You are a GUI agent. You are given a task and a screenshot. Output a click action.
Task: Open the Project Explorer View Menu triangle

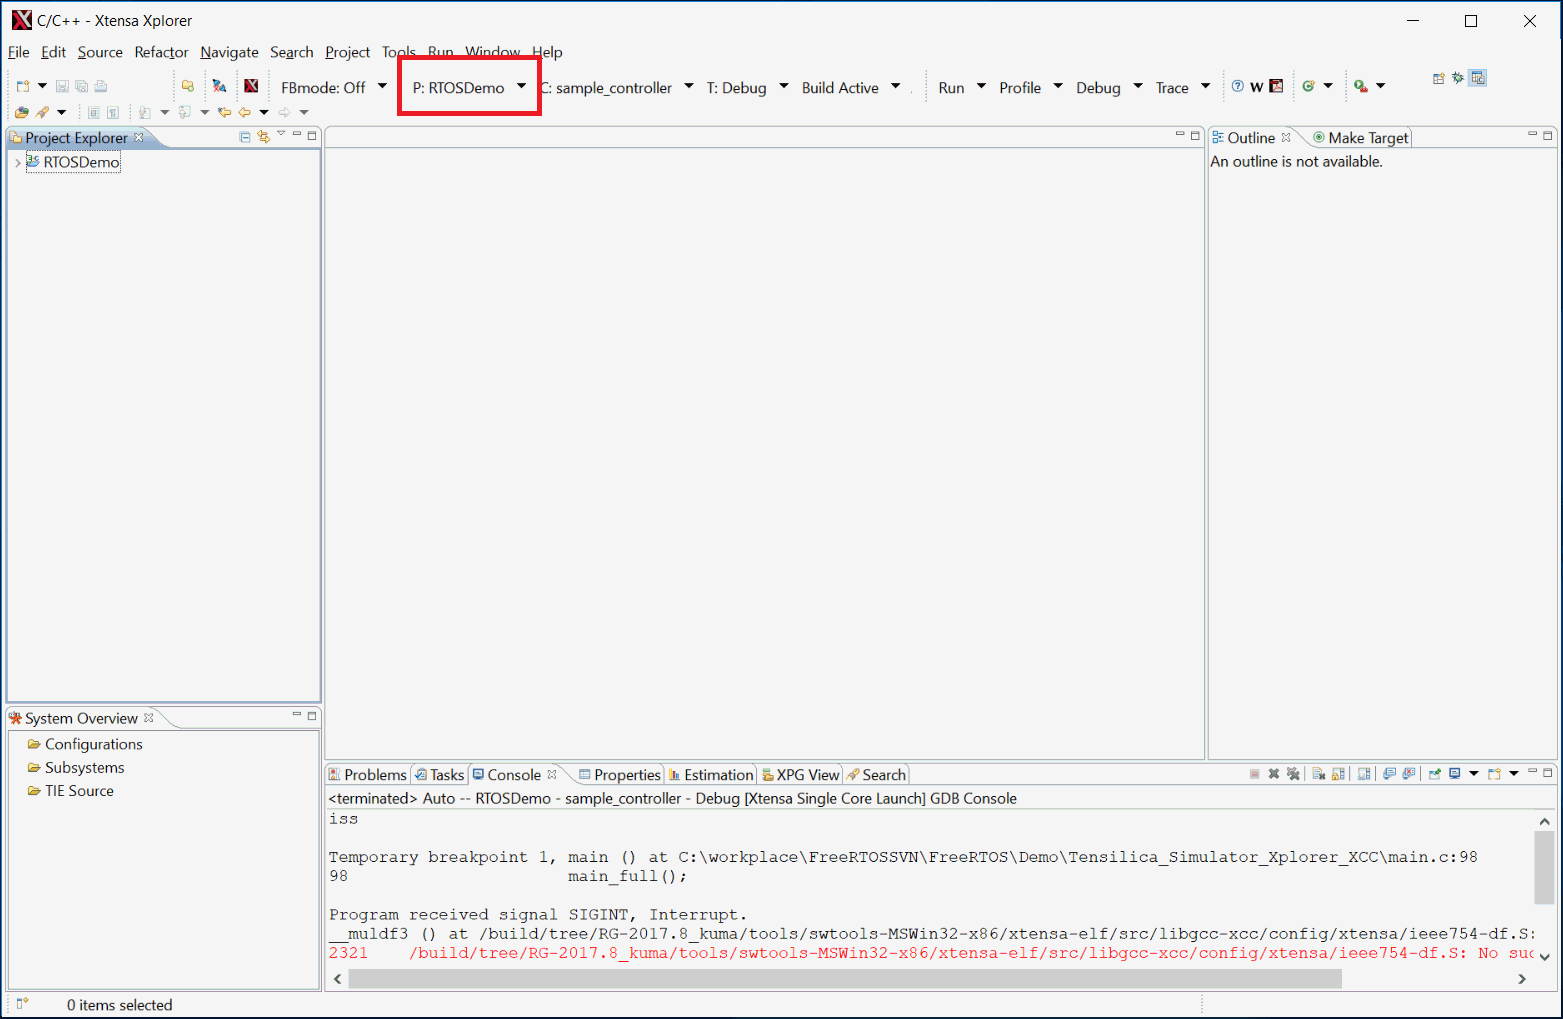click(x=281, y=134)
